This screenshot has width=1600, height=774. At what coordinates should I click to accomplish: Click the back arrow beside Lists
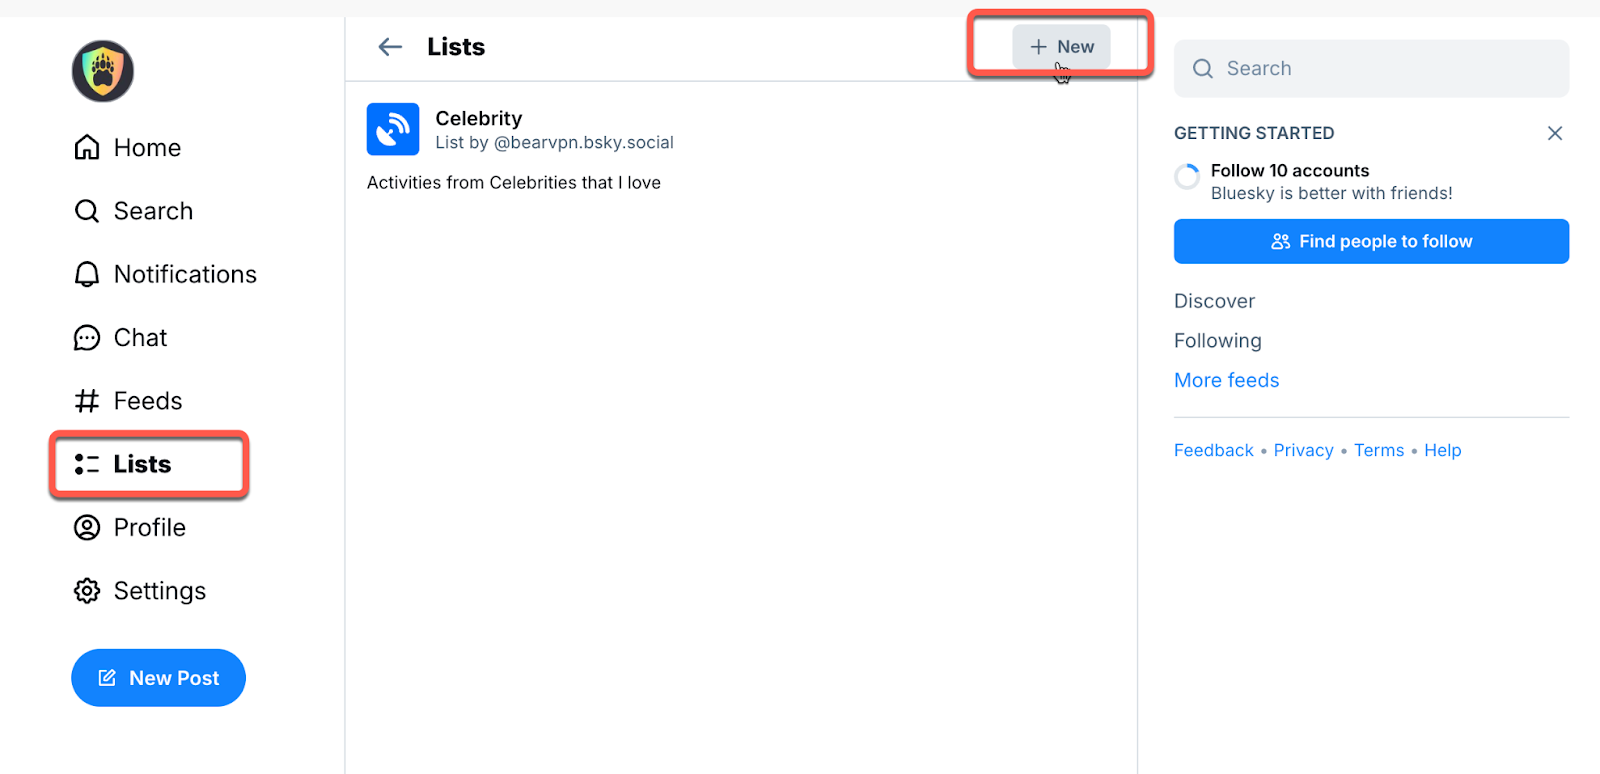[x=390, y=47]
